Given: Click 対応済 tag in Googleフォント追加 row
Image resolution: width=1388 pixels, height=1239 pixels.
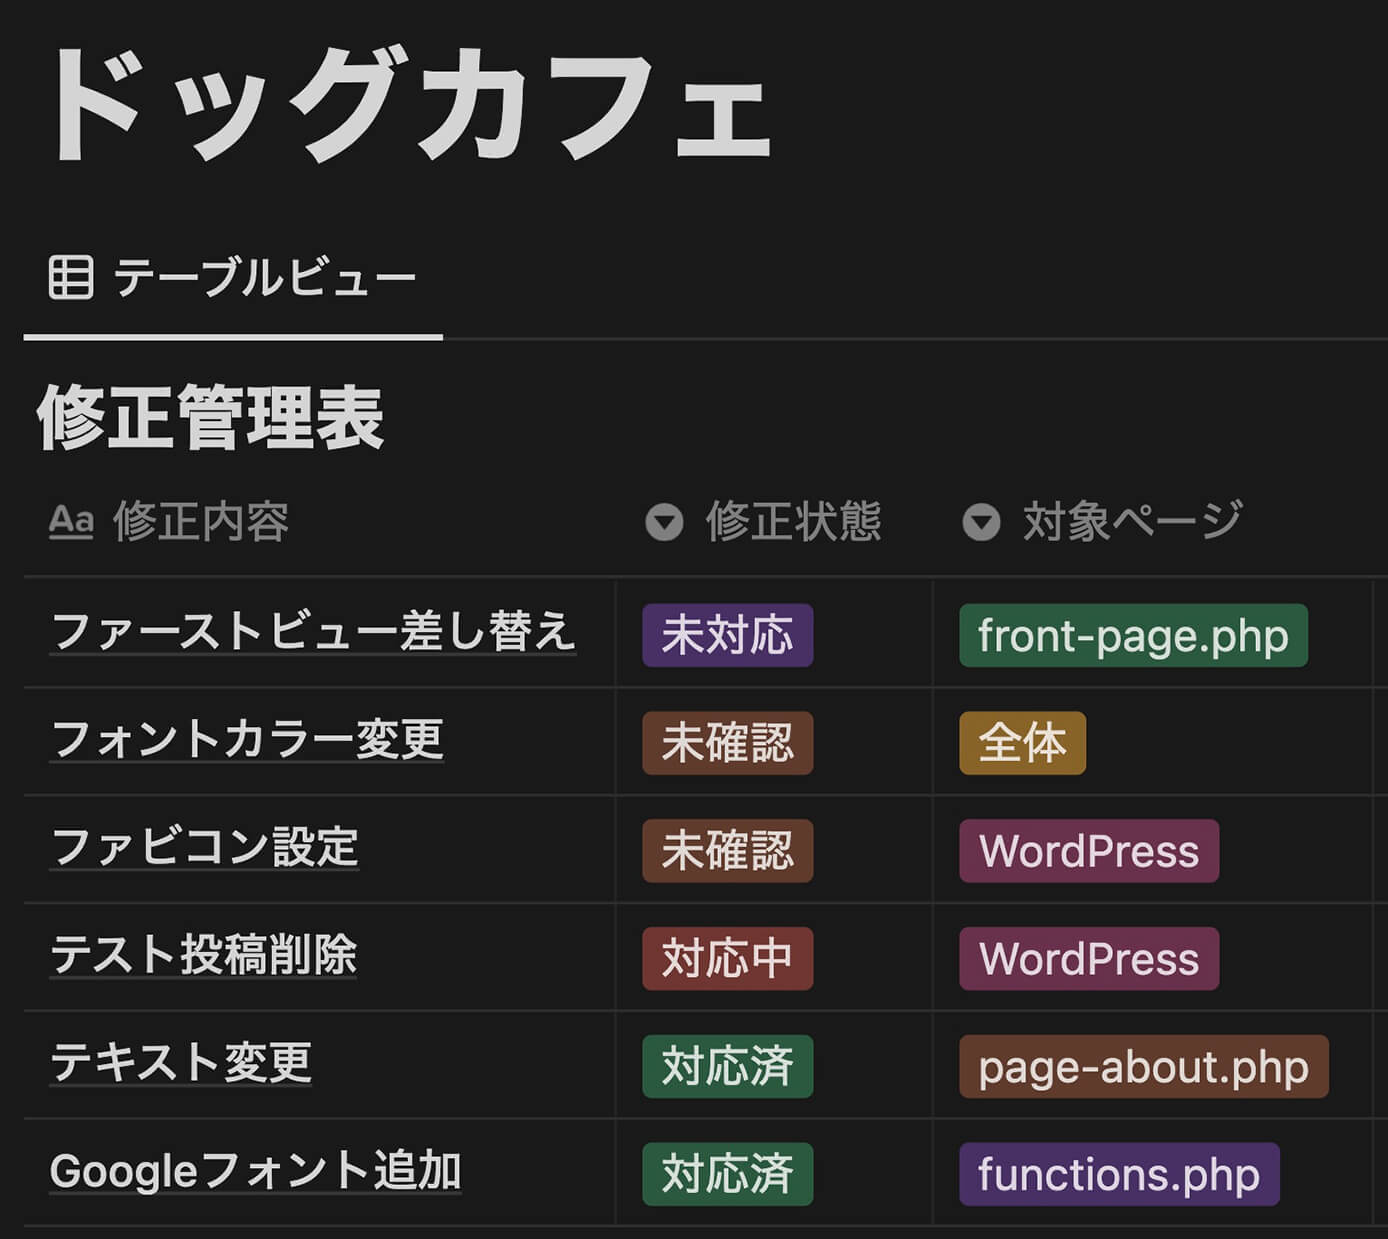Looking at the screenshot, I should [x=728, y=1175].
